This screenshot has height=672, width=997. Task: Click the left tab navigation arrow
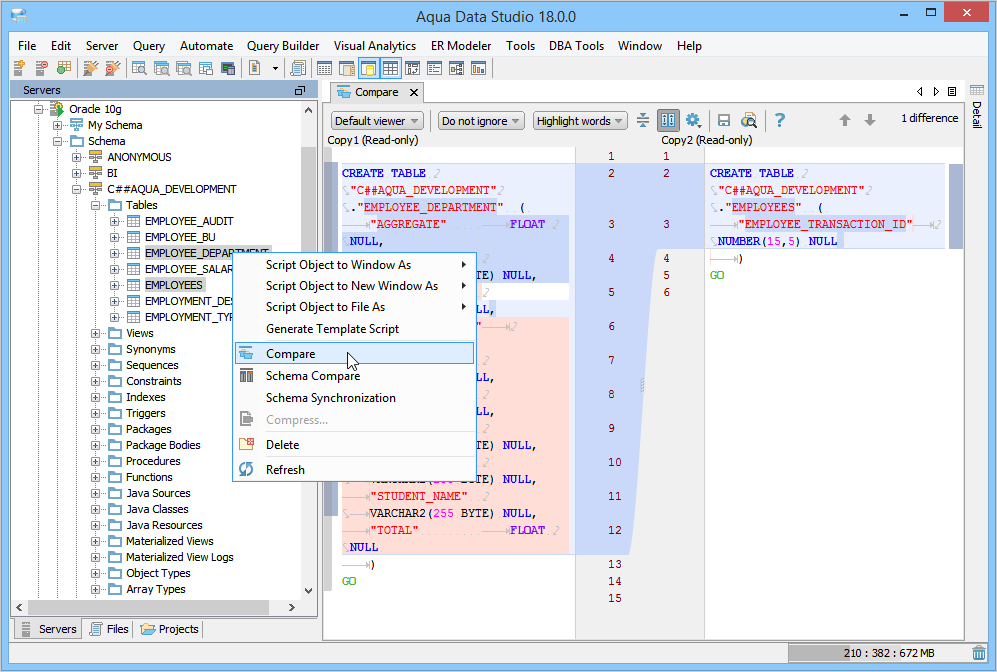(919, 92)
